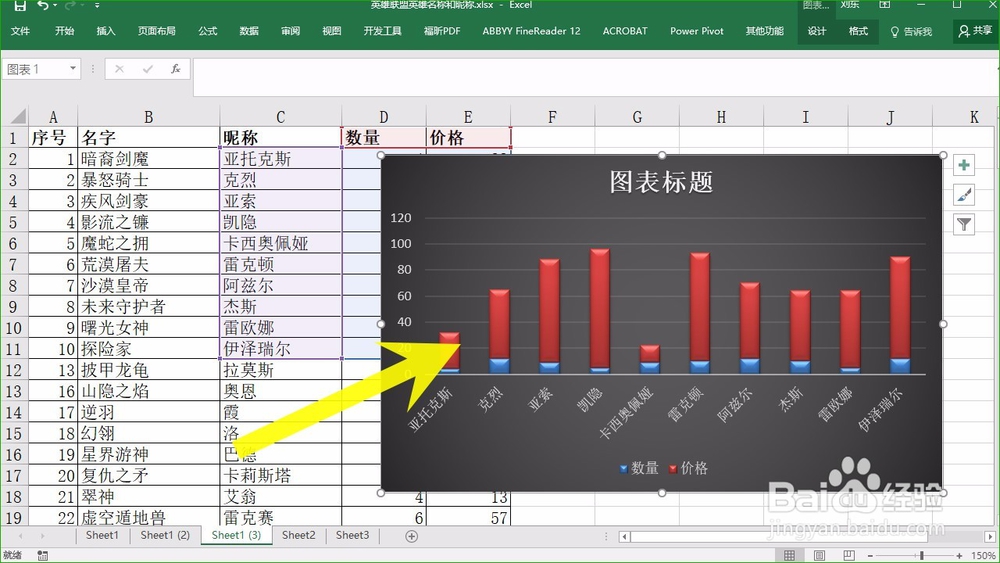The height and width of the screenshot is (563, 1000).
Task: Open the 文件 menu tab
Action: [x=20, y=31]
